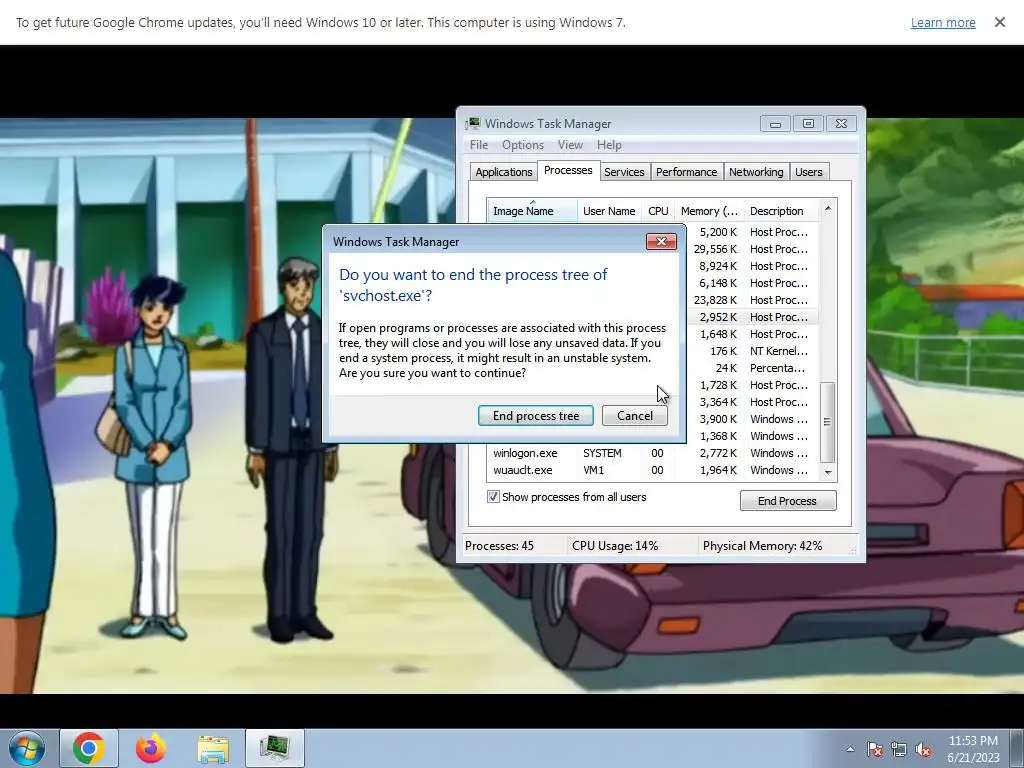Sort processes by CPU column
This screenshot has height=768, width=1024.
coord(658,211)
